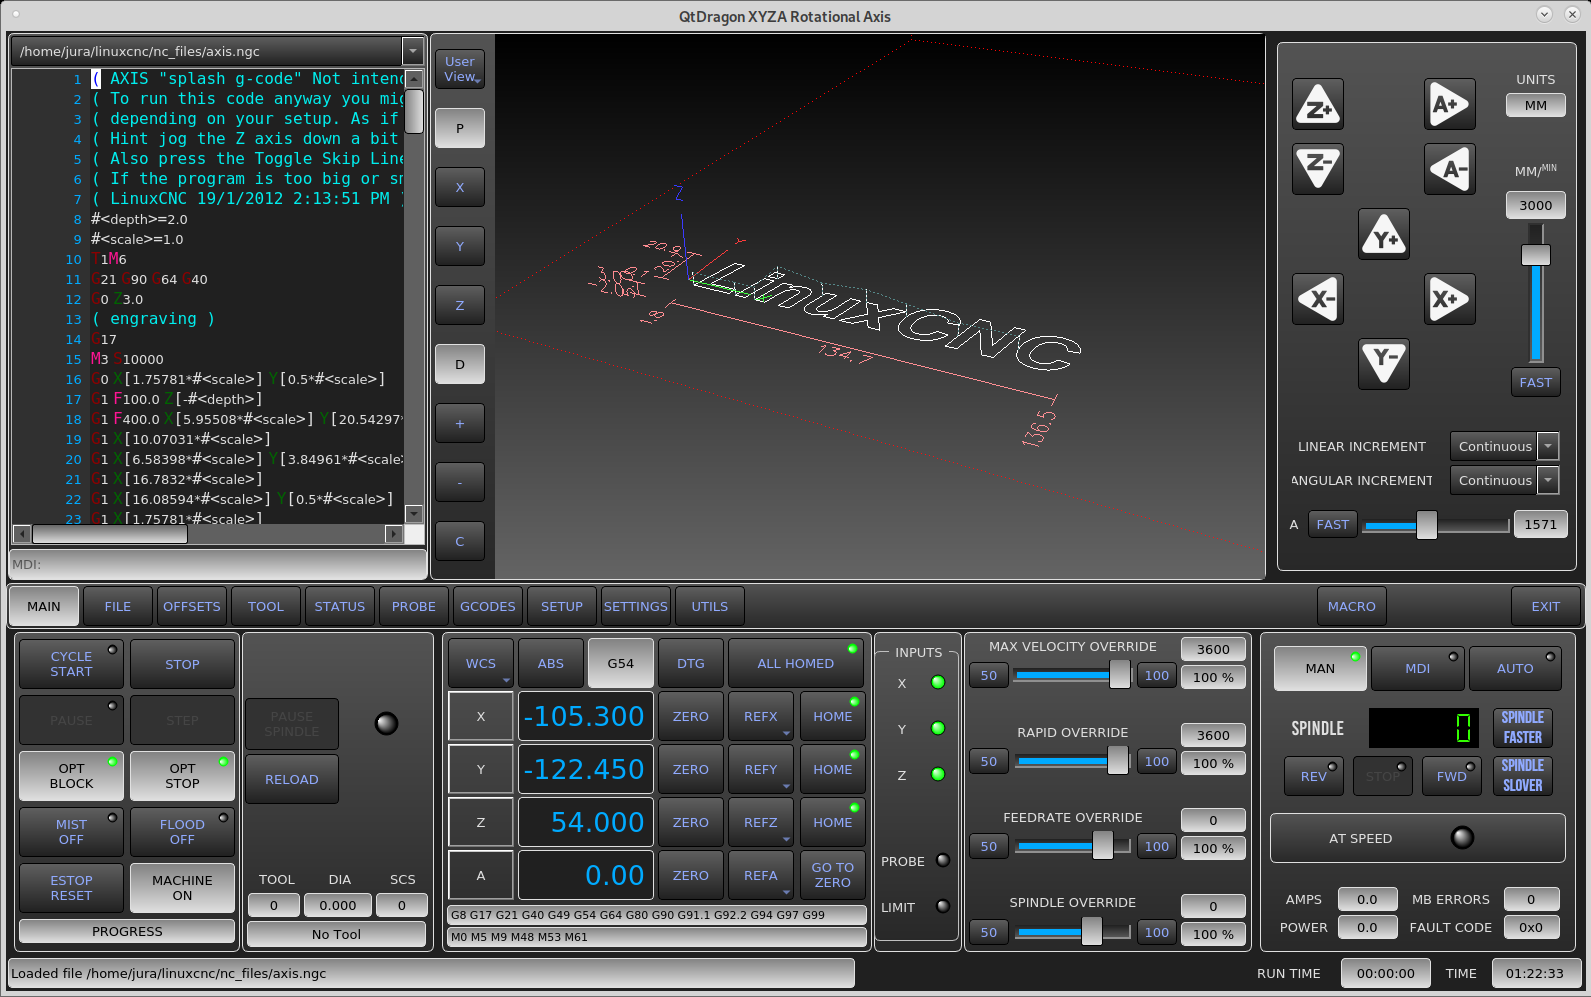The width and height of the screenshot is (1591, 997).
Task: Open REFX dropdown button
Action: [761, 716]
